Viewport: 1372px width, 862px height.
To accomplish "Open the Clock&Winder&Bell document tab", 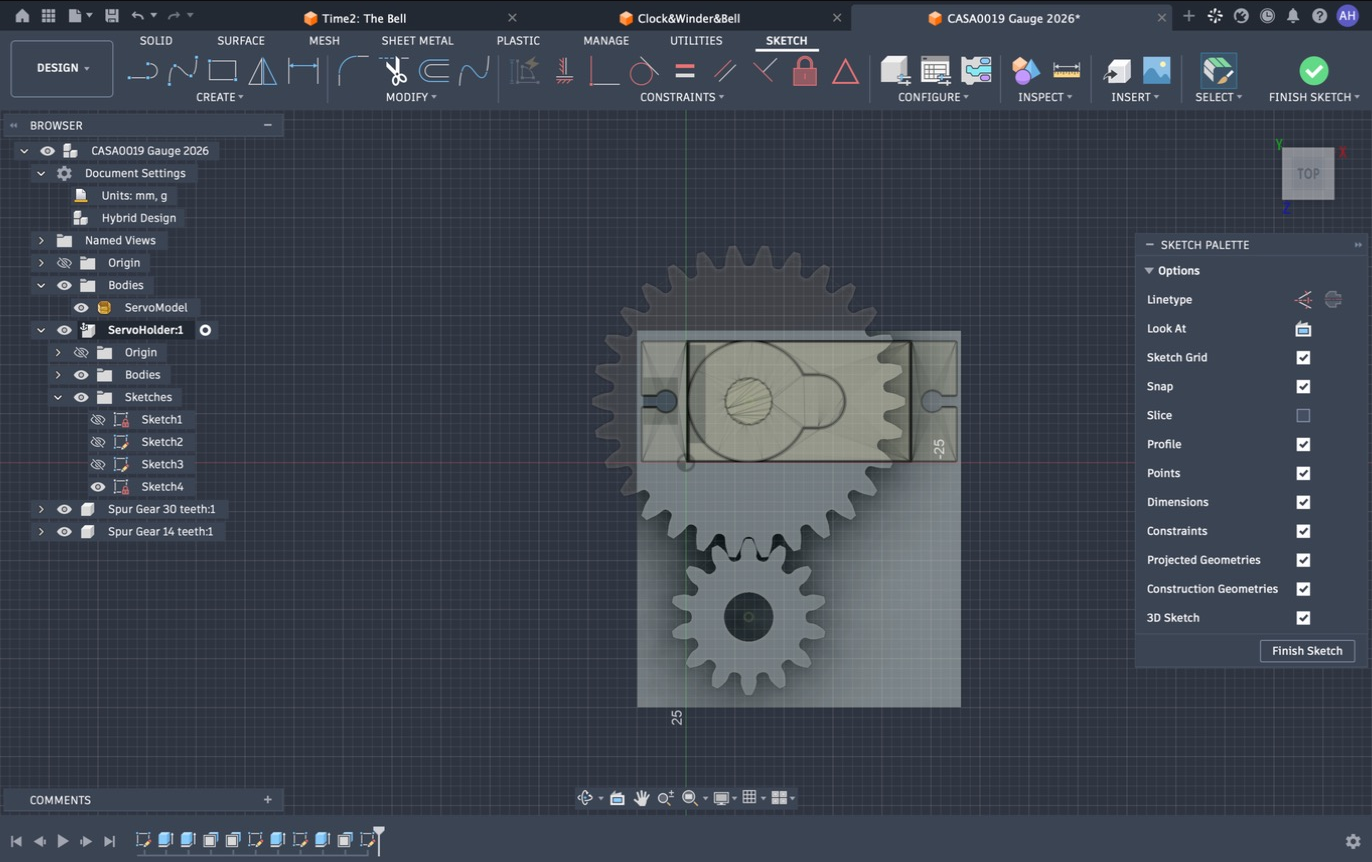I will (x=688, y=18).
